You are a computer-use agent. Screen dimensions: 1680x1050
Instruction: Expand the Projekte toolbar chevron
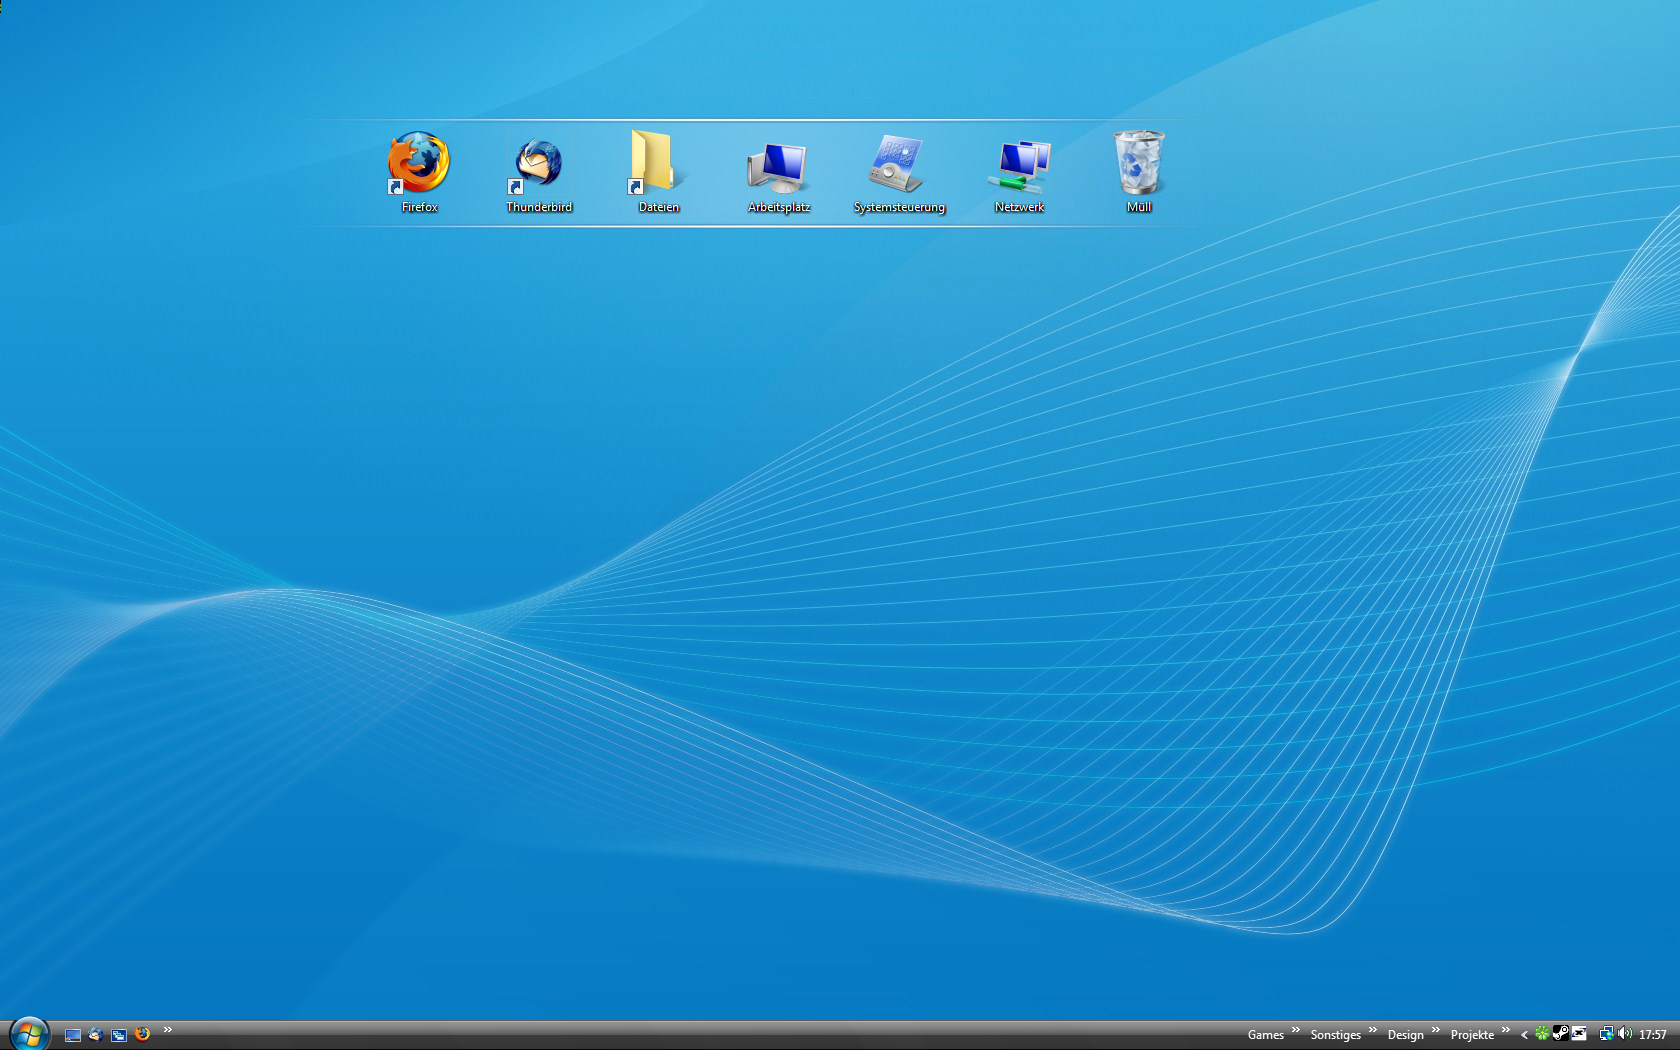[1506, 1030]
